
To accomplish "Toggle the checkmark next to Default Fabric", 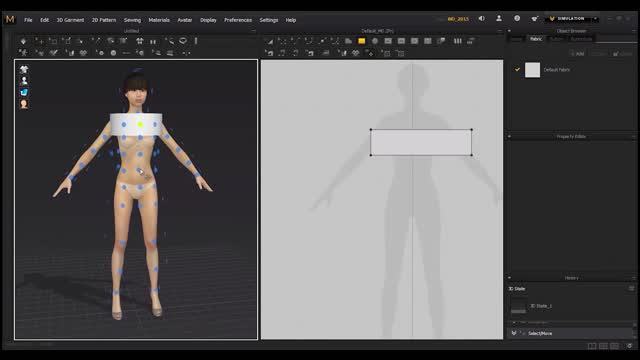I will click(x=517, y=70).
